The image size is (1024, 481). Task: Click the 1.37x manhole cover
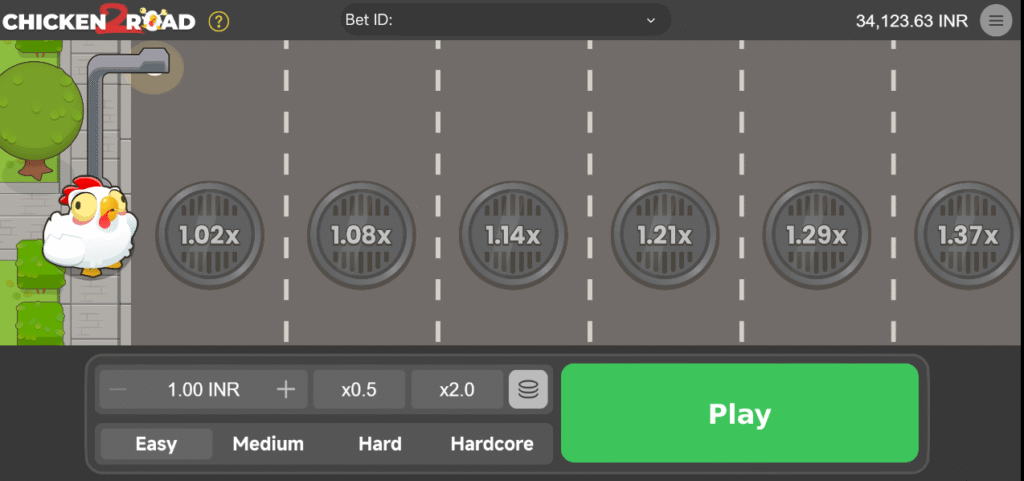click(x=968, y=236)
